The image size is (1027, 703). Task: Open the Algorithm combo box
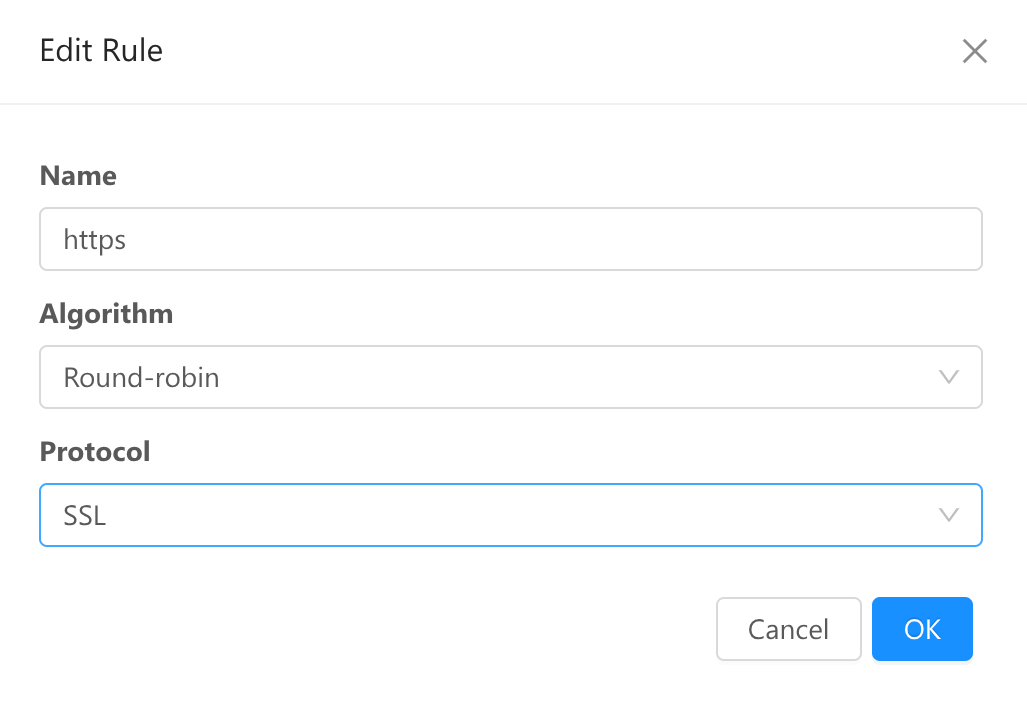[x=510, y=377]
